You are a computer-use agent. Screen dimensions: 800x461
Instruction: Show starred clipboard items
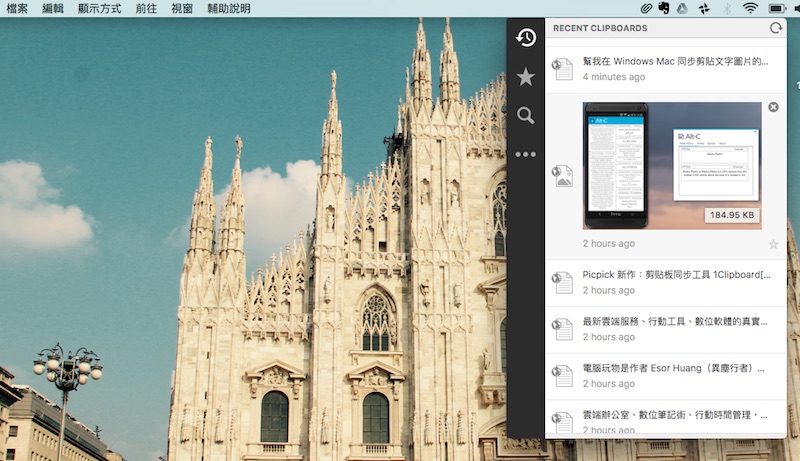click(x=526, y=77)
